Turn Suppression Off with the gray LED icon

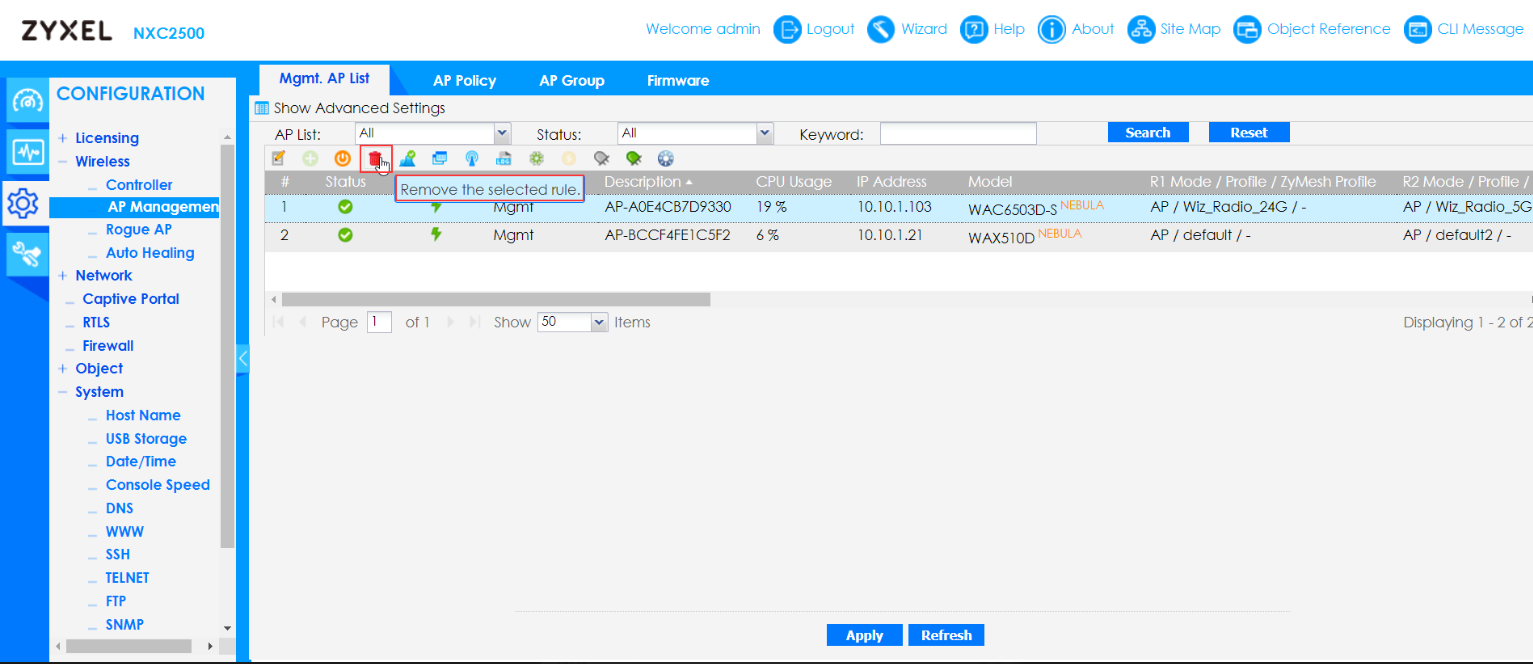point(601,158)
